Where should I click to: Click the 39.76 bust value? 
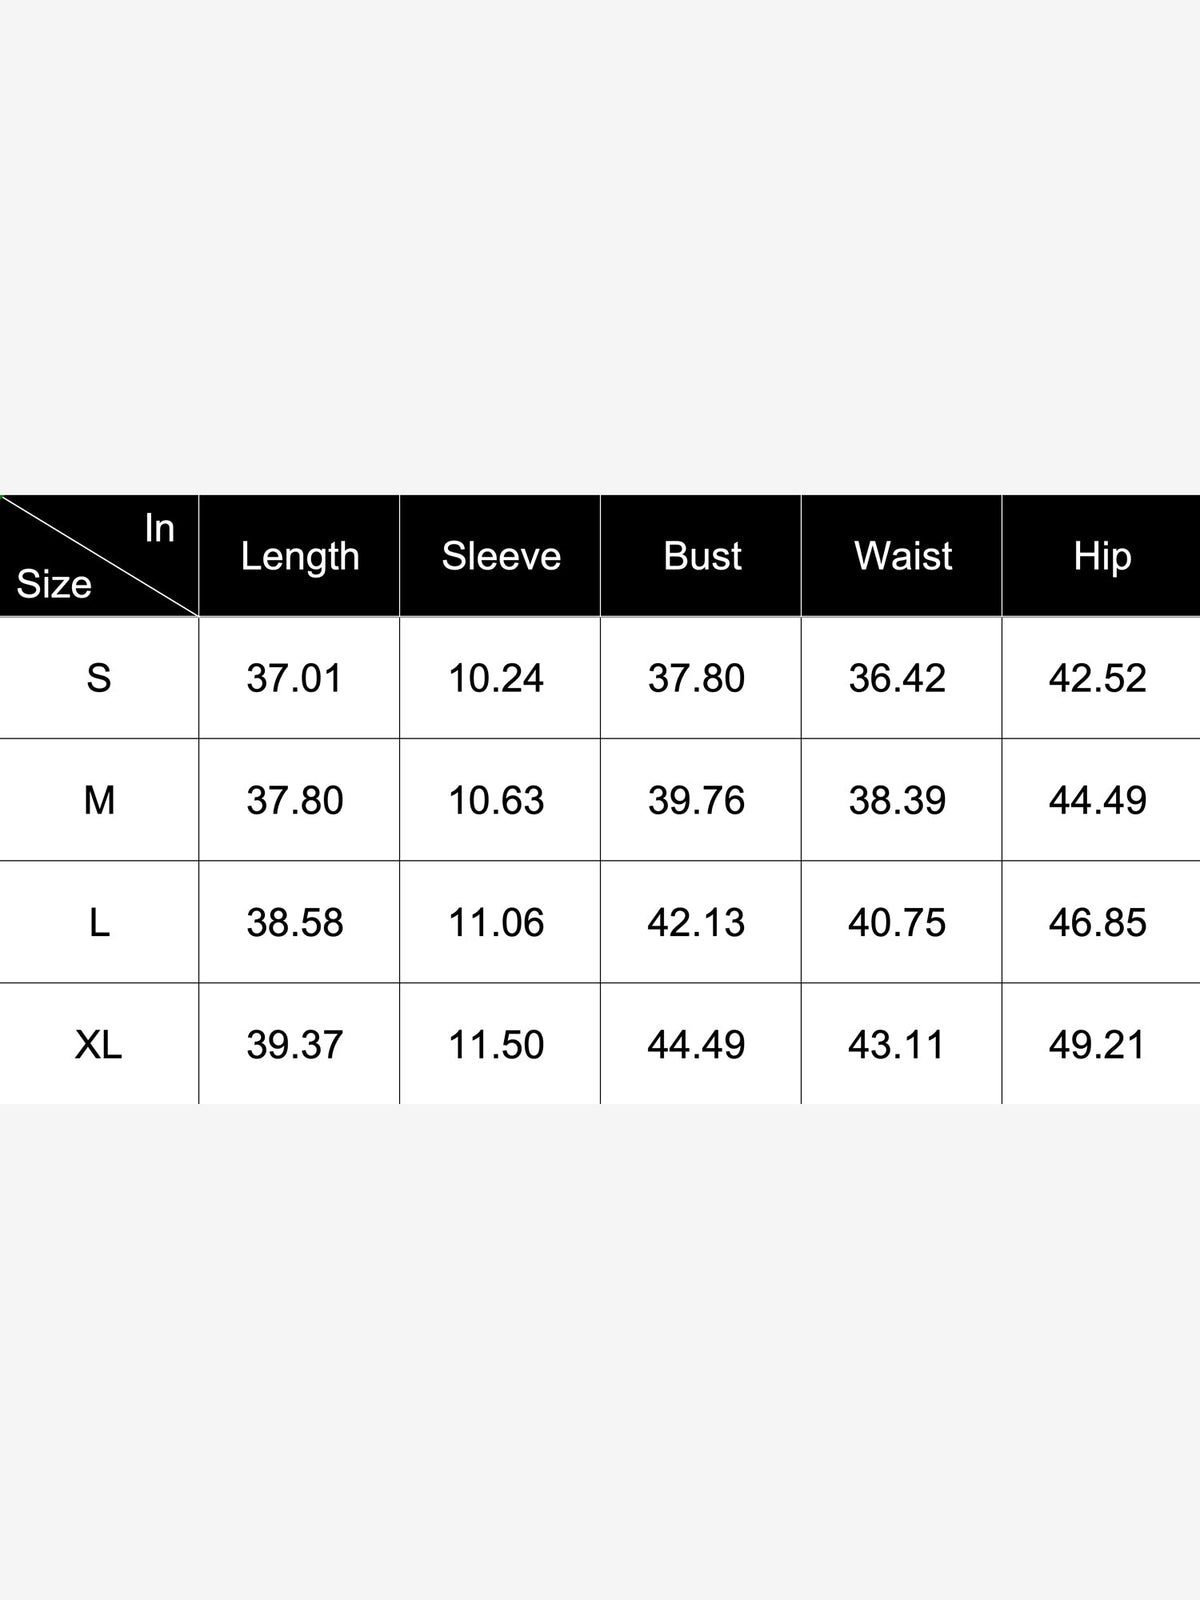(x=696, y=800)
